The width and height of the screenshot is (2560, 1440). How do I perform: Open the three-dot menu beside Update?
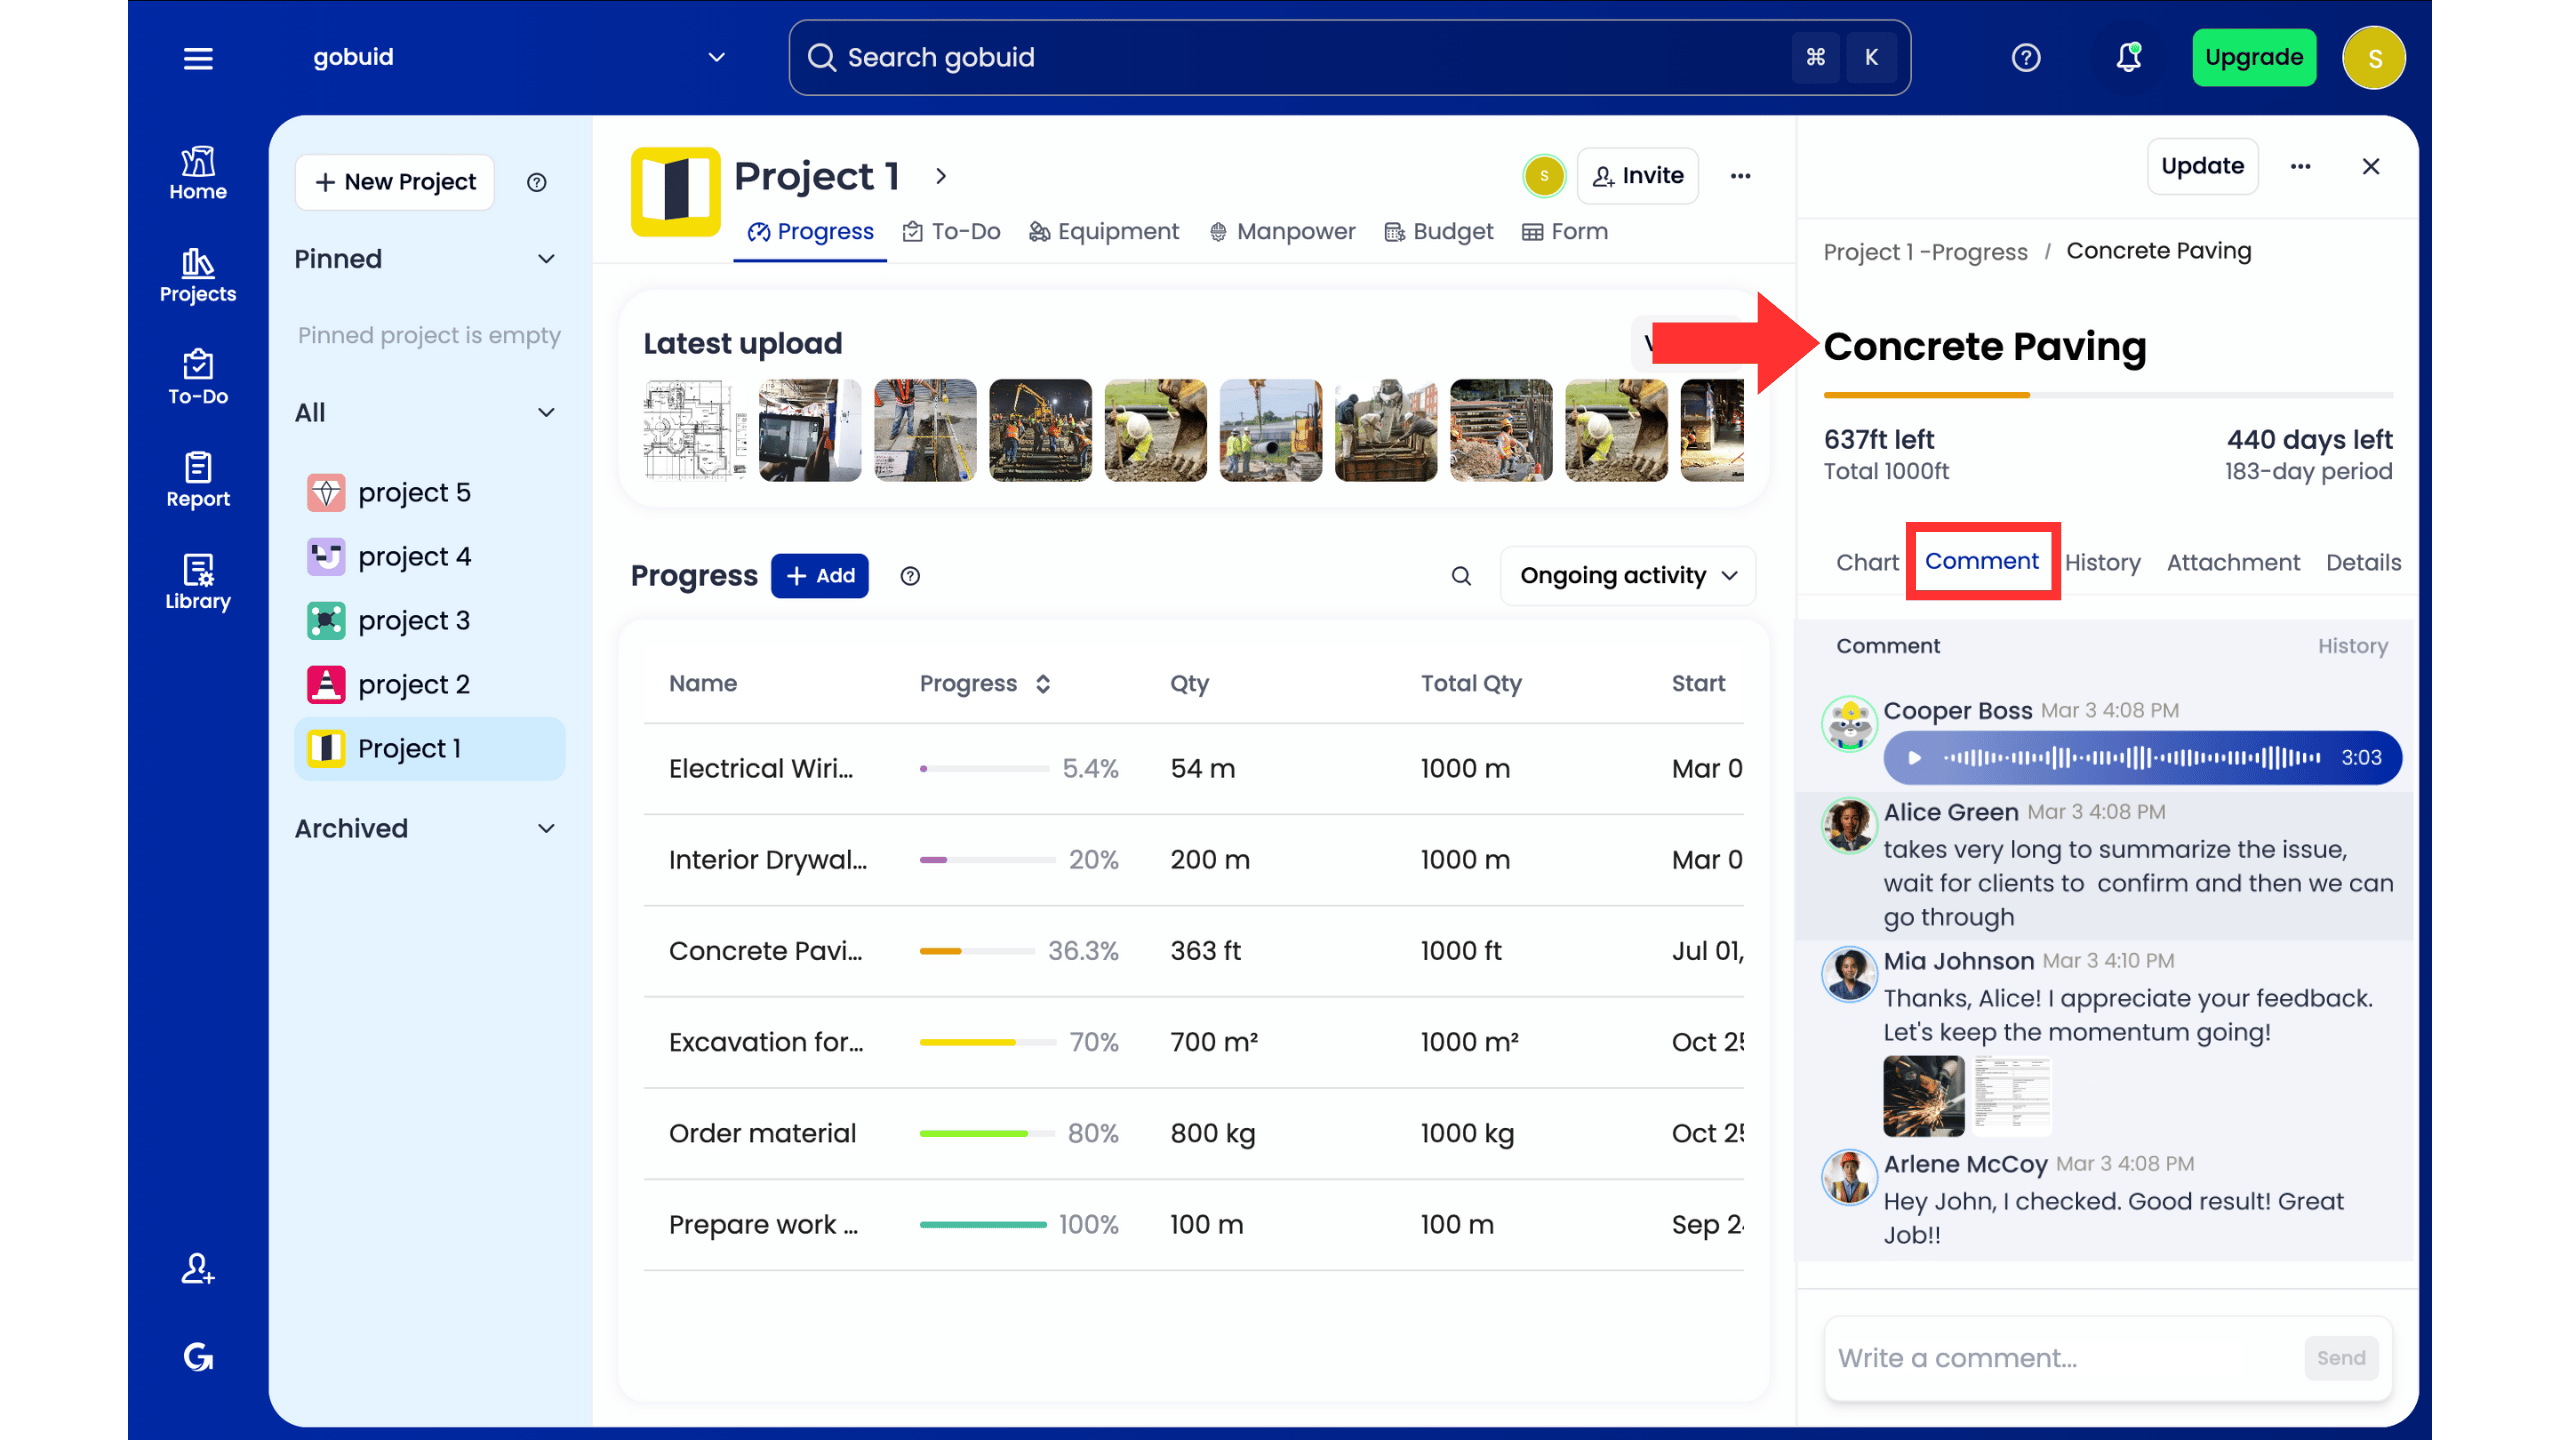[2300, 167]
